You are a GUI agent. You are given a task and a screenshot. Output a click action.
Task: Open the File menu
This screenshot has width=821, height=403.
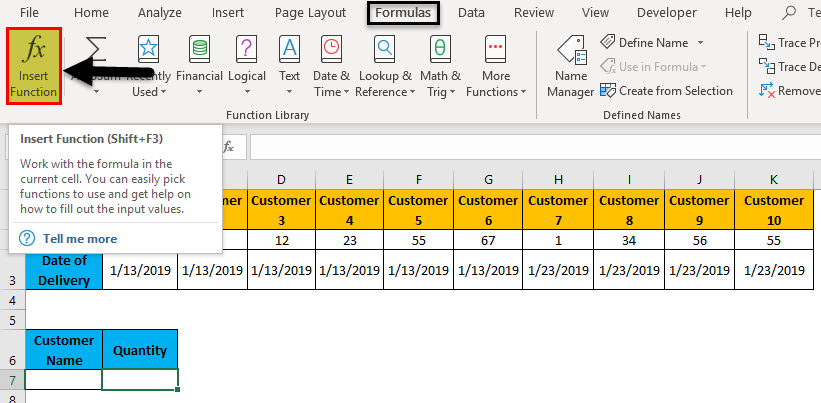click(30, 13)
